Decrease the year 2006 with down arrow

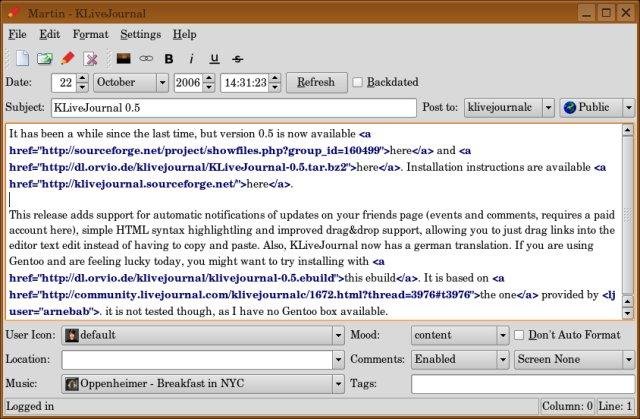(x=209, y=87)
